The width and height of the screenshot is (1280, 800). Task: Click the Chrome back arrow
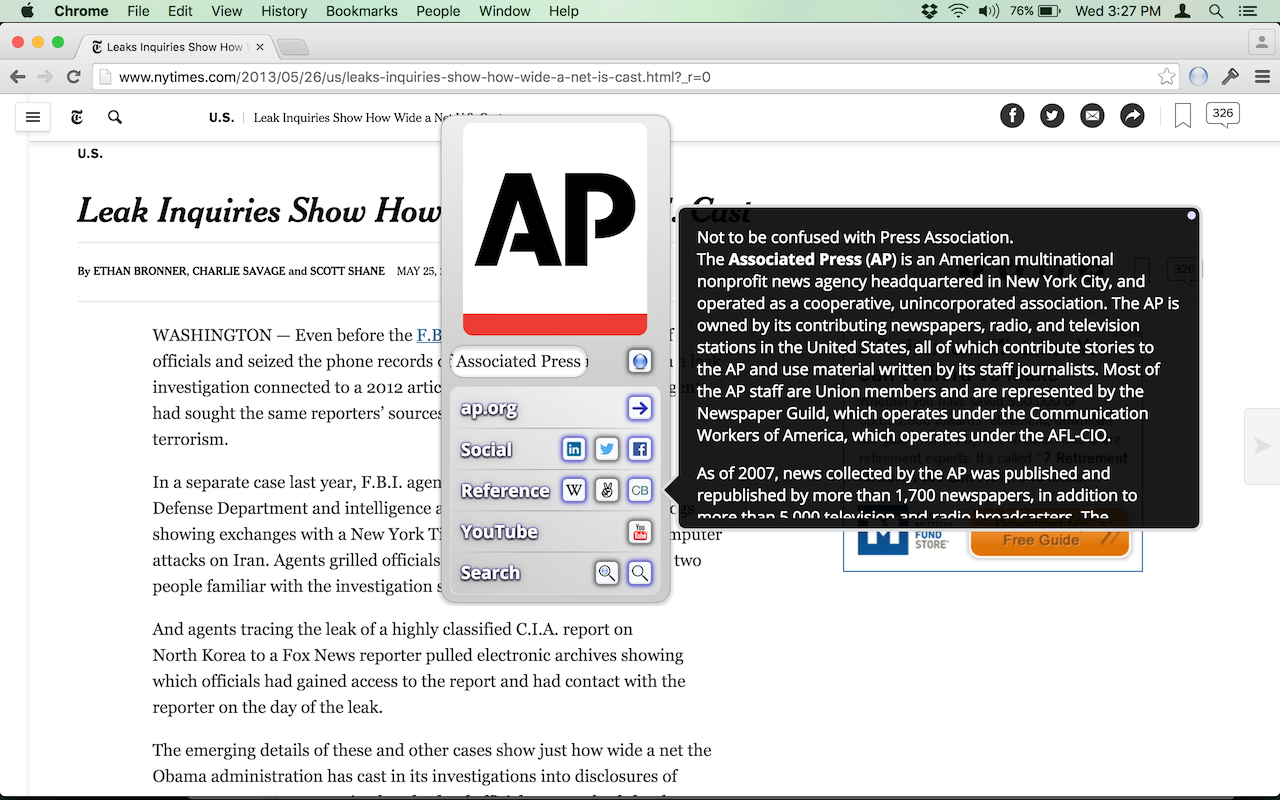[x=17, y=76]
